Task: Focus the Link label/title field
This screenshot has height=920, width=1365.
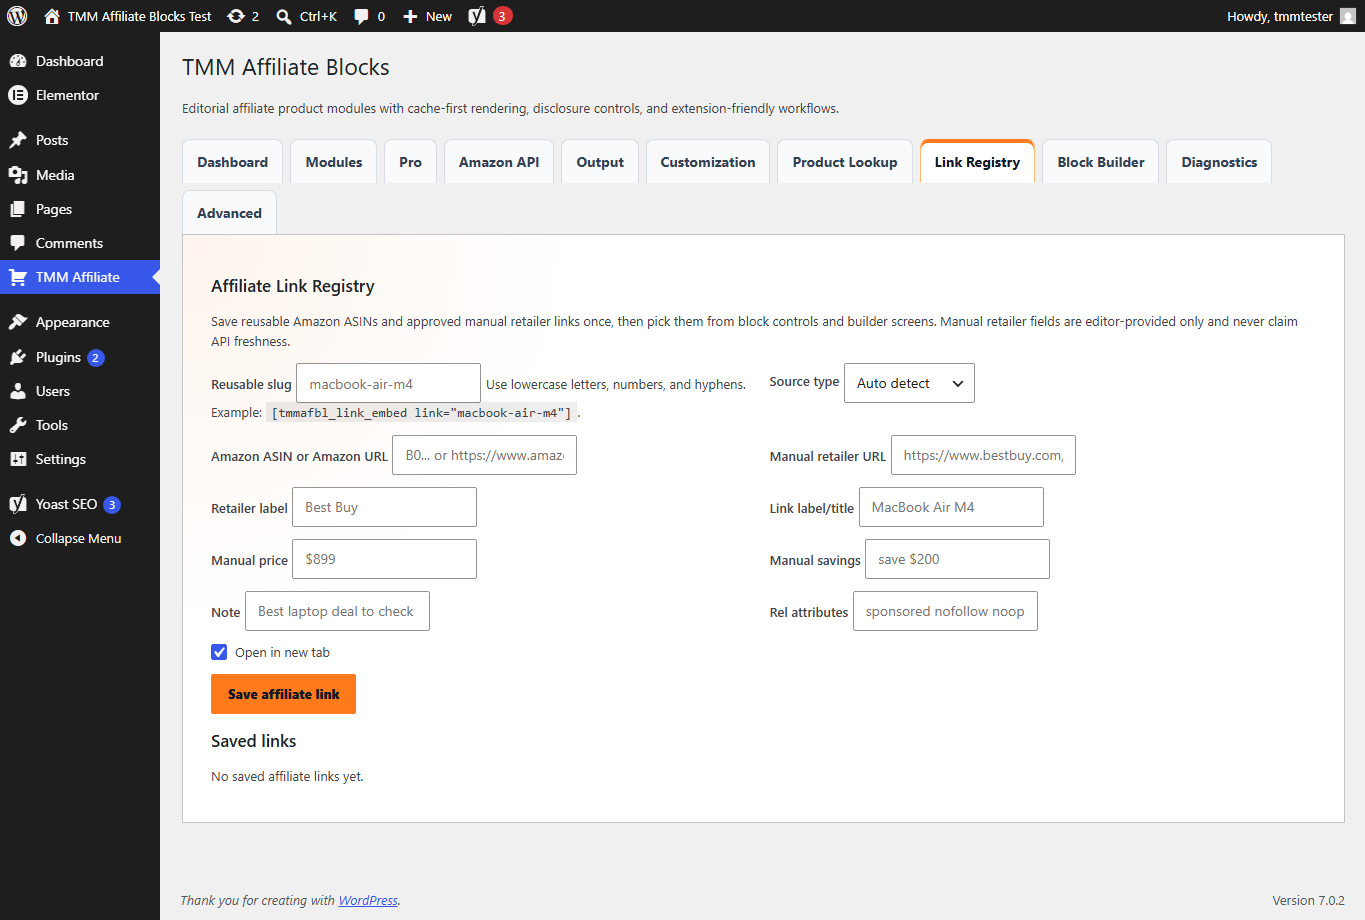Action: point(951,507)
